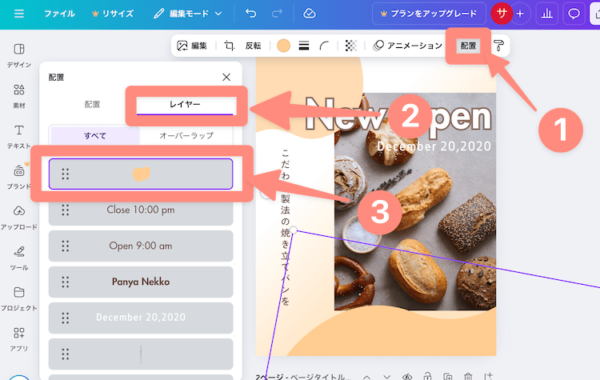The image size is (600, 380).
Task: Toggle the page lock icon
Action: coord(427,377)
